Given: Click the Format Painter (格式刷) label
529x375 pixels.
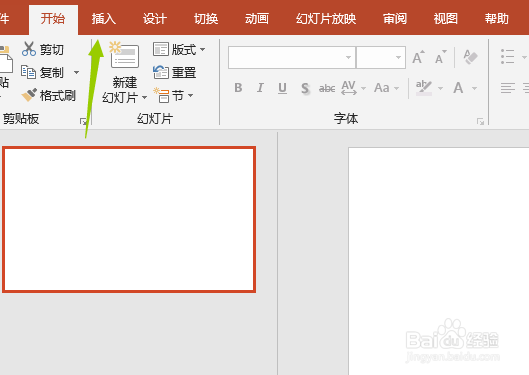Looking at the screenshot, I should click(58, 95).
